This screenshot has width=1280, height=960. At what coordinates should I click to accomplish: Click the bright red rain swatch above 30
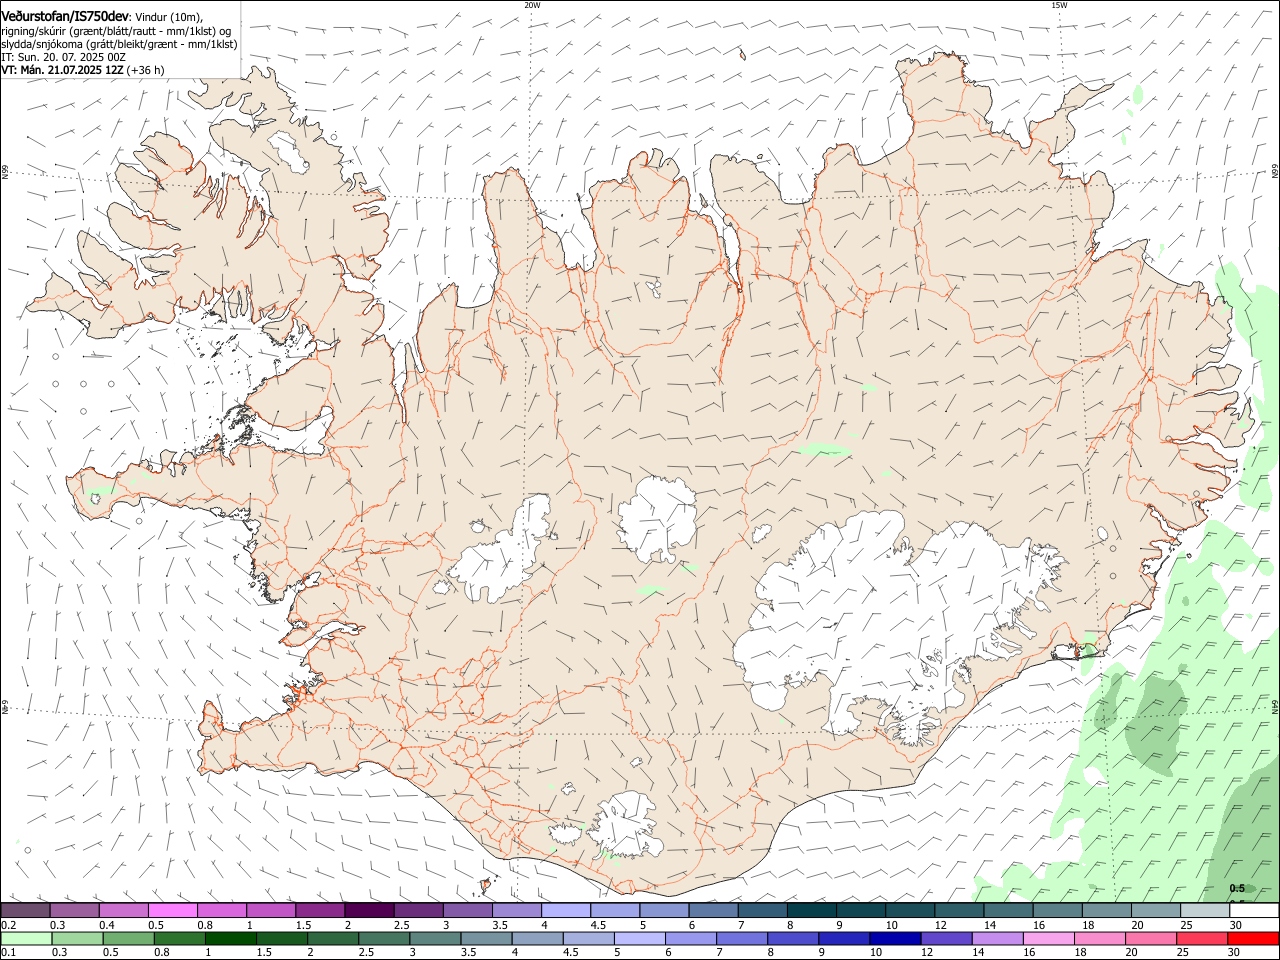click(x=1253, y=939)
